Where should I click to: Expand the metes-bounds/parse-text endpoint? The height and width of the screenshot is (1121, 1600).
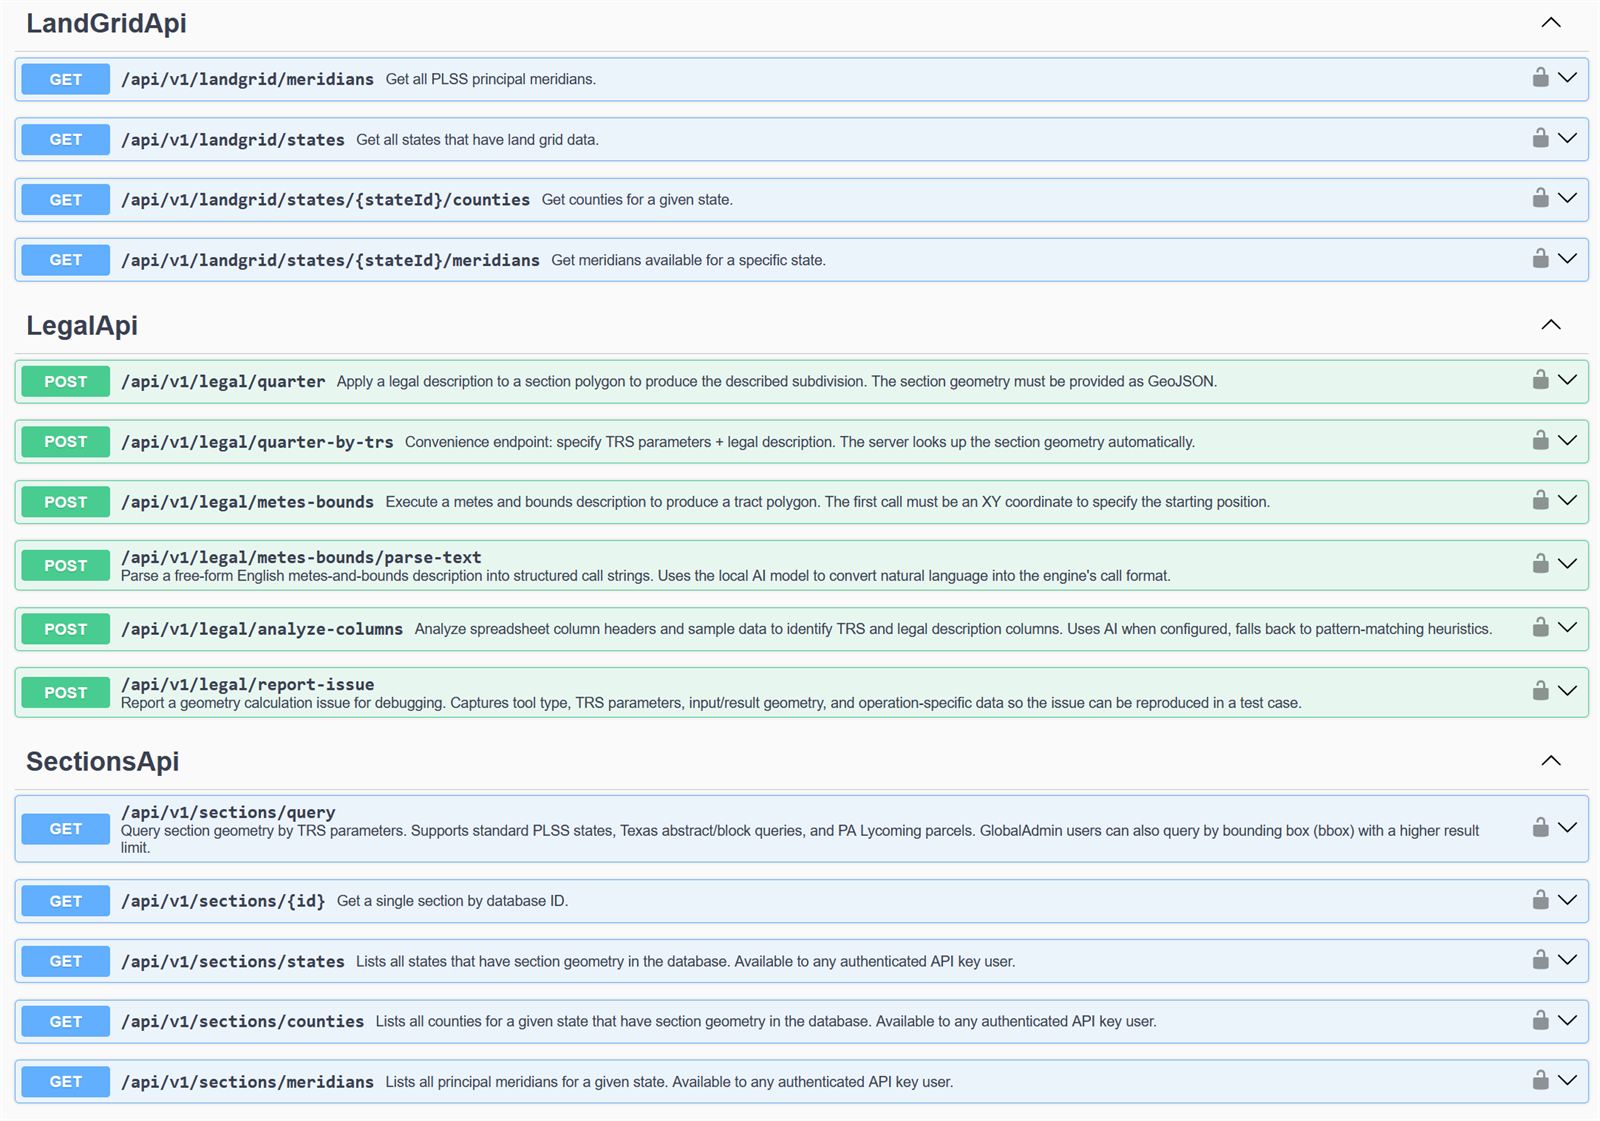pos(1568,564)
